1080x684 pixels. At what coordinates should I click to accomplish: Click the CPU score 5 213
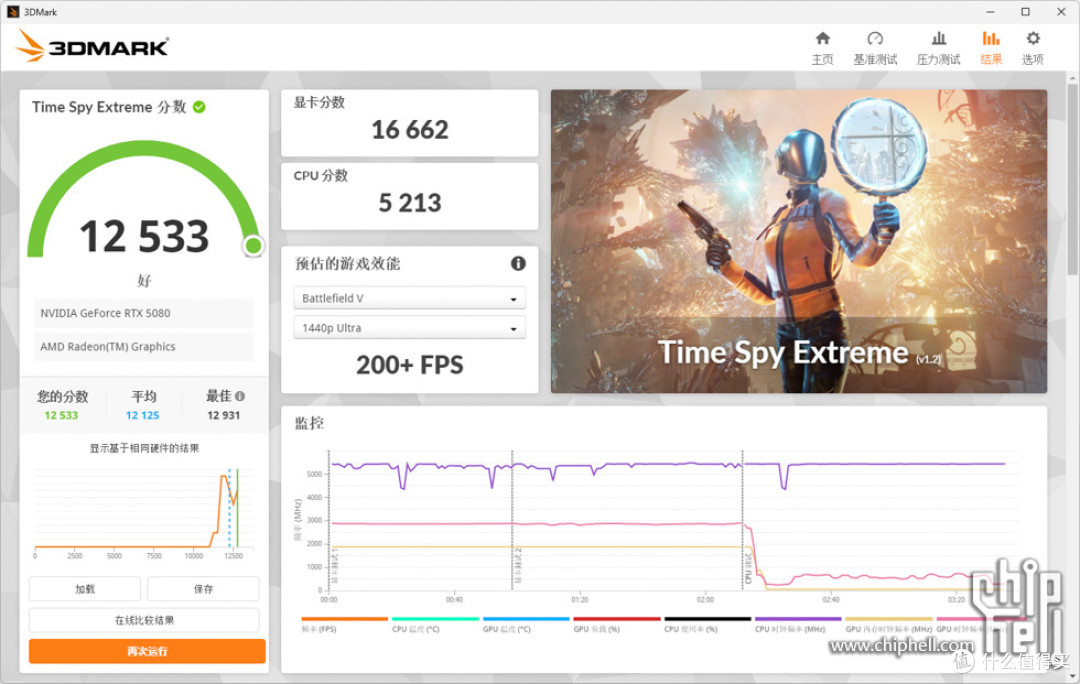pos(410,203)
